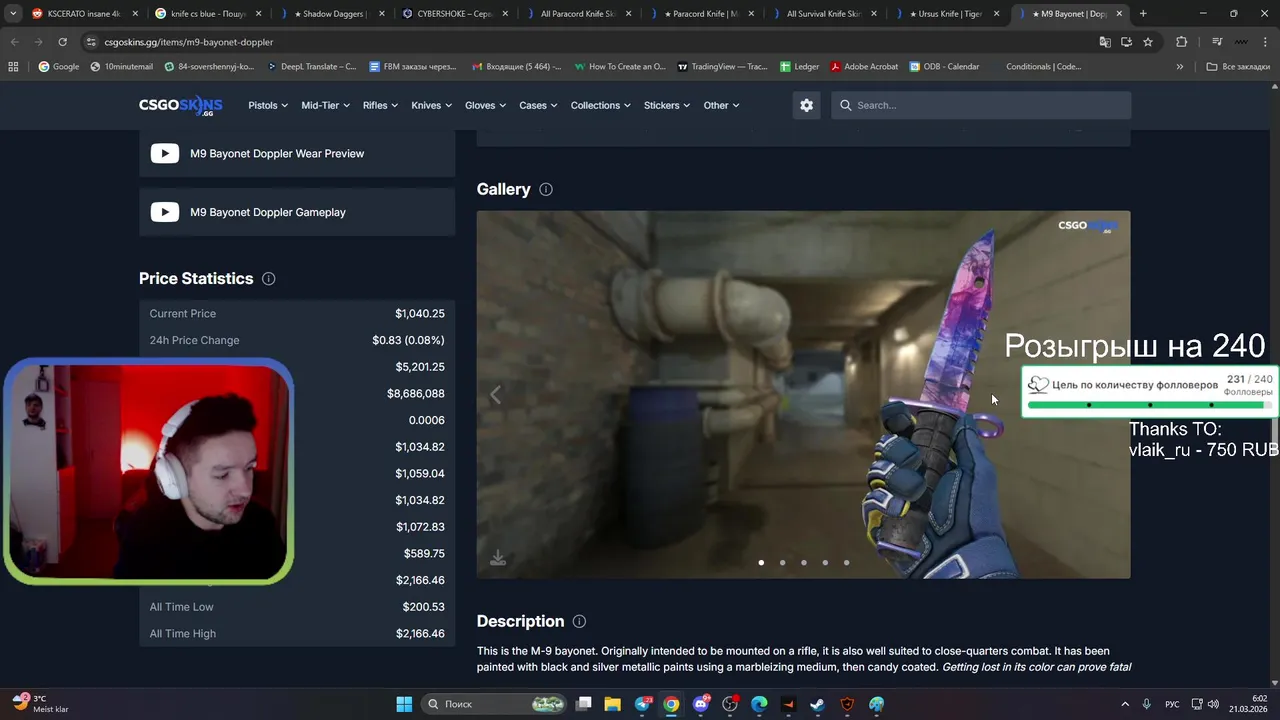Expand the Other menu

[721, 105]
